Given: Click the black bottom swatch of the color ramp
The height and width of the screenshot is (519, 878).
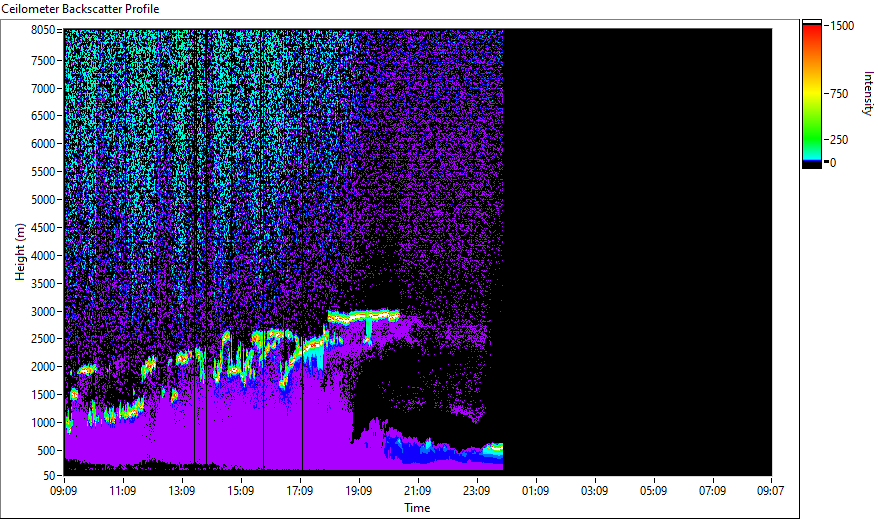Looking at the screenshot, I should [x=812, y=165].
